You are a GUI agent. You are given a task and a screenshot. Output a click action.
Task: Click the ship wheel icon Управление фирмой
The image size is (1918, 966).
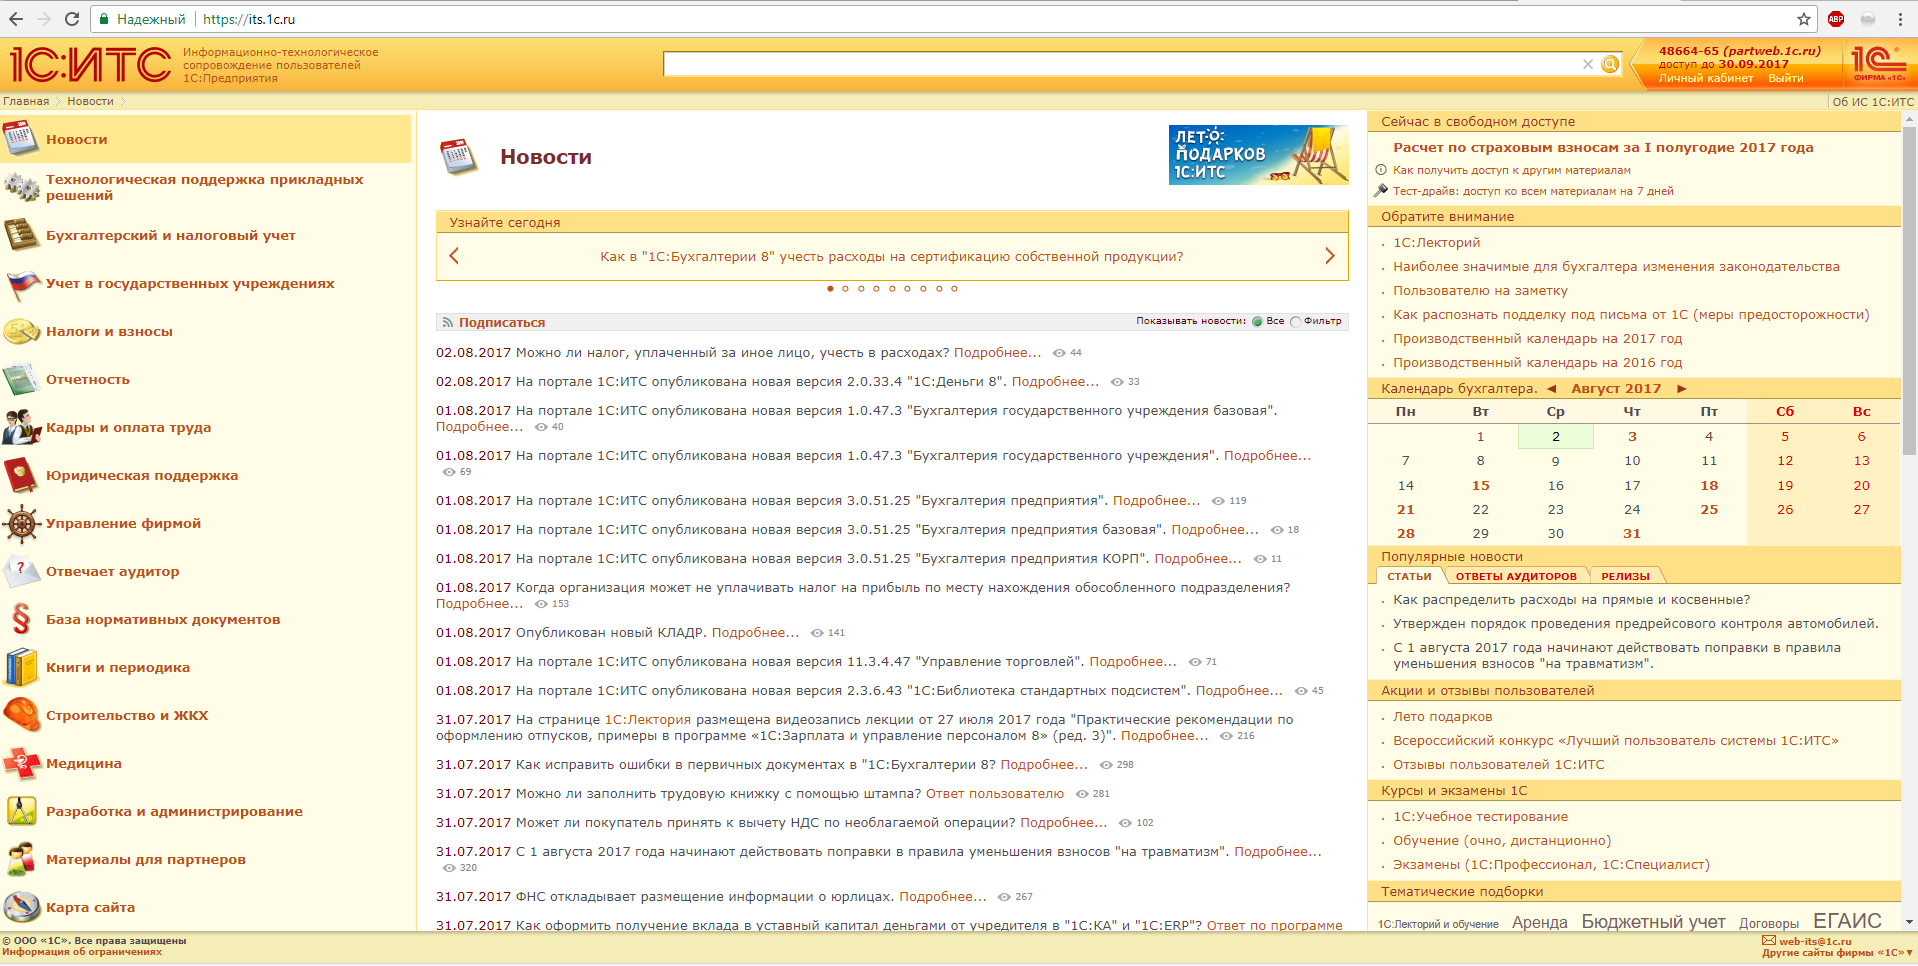click(x=20, y=523)
